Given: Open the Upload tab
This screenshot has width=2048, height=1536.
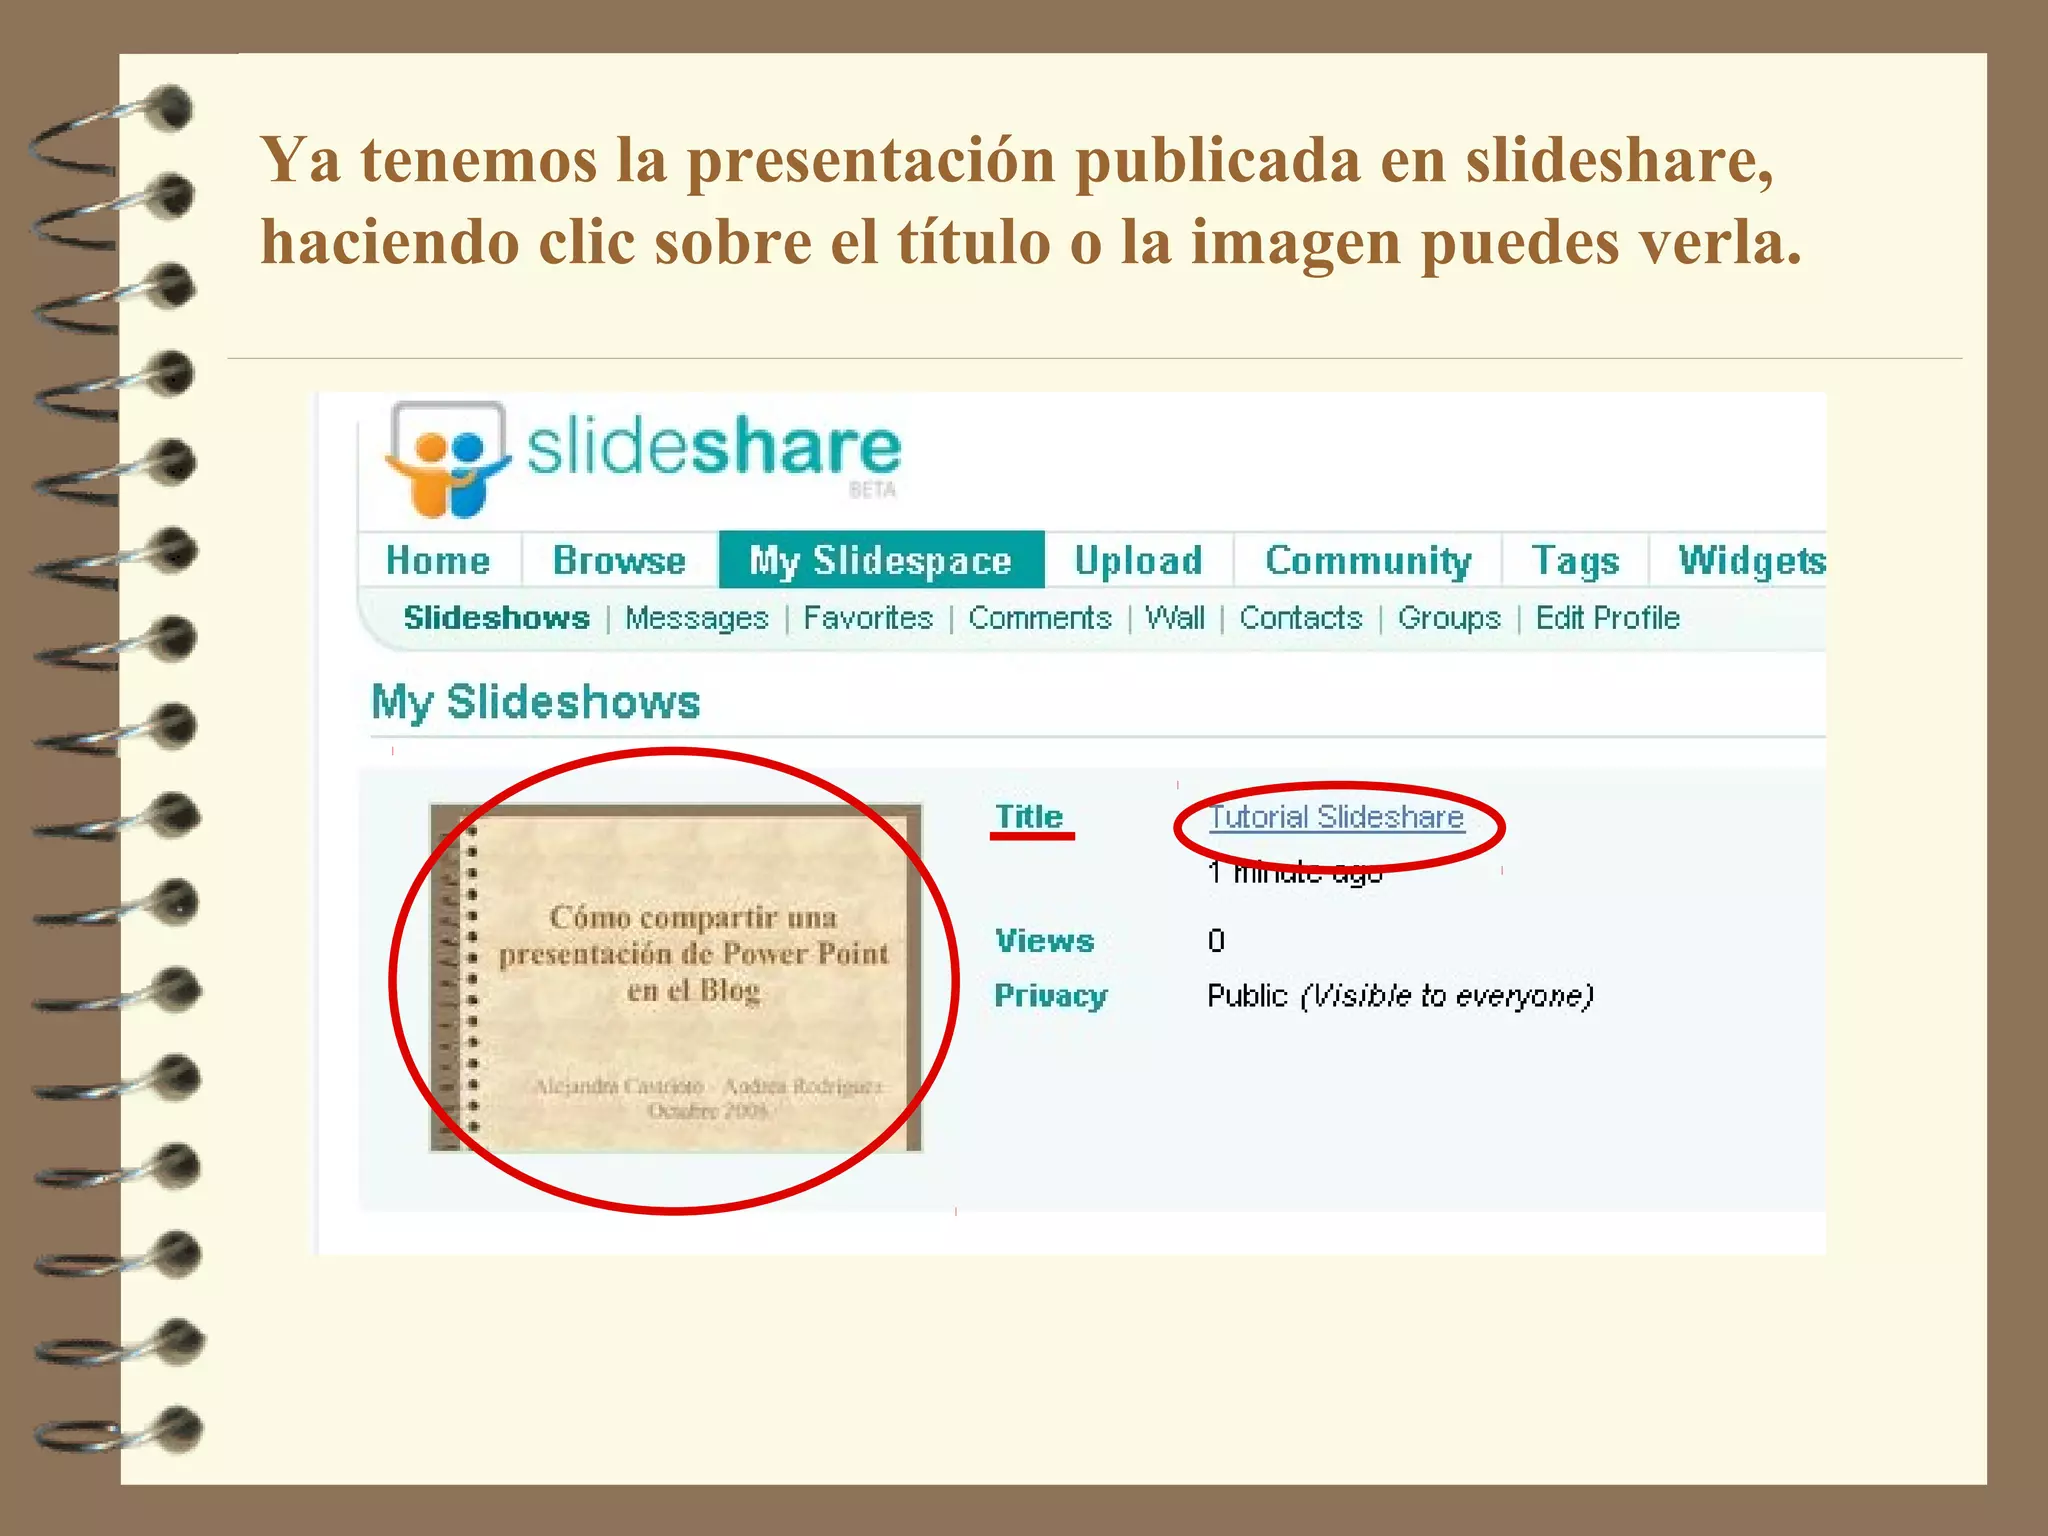Looking at the screenshot, I should point(1138,560).
